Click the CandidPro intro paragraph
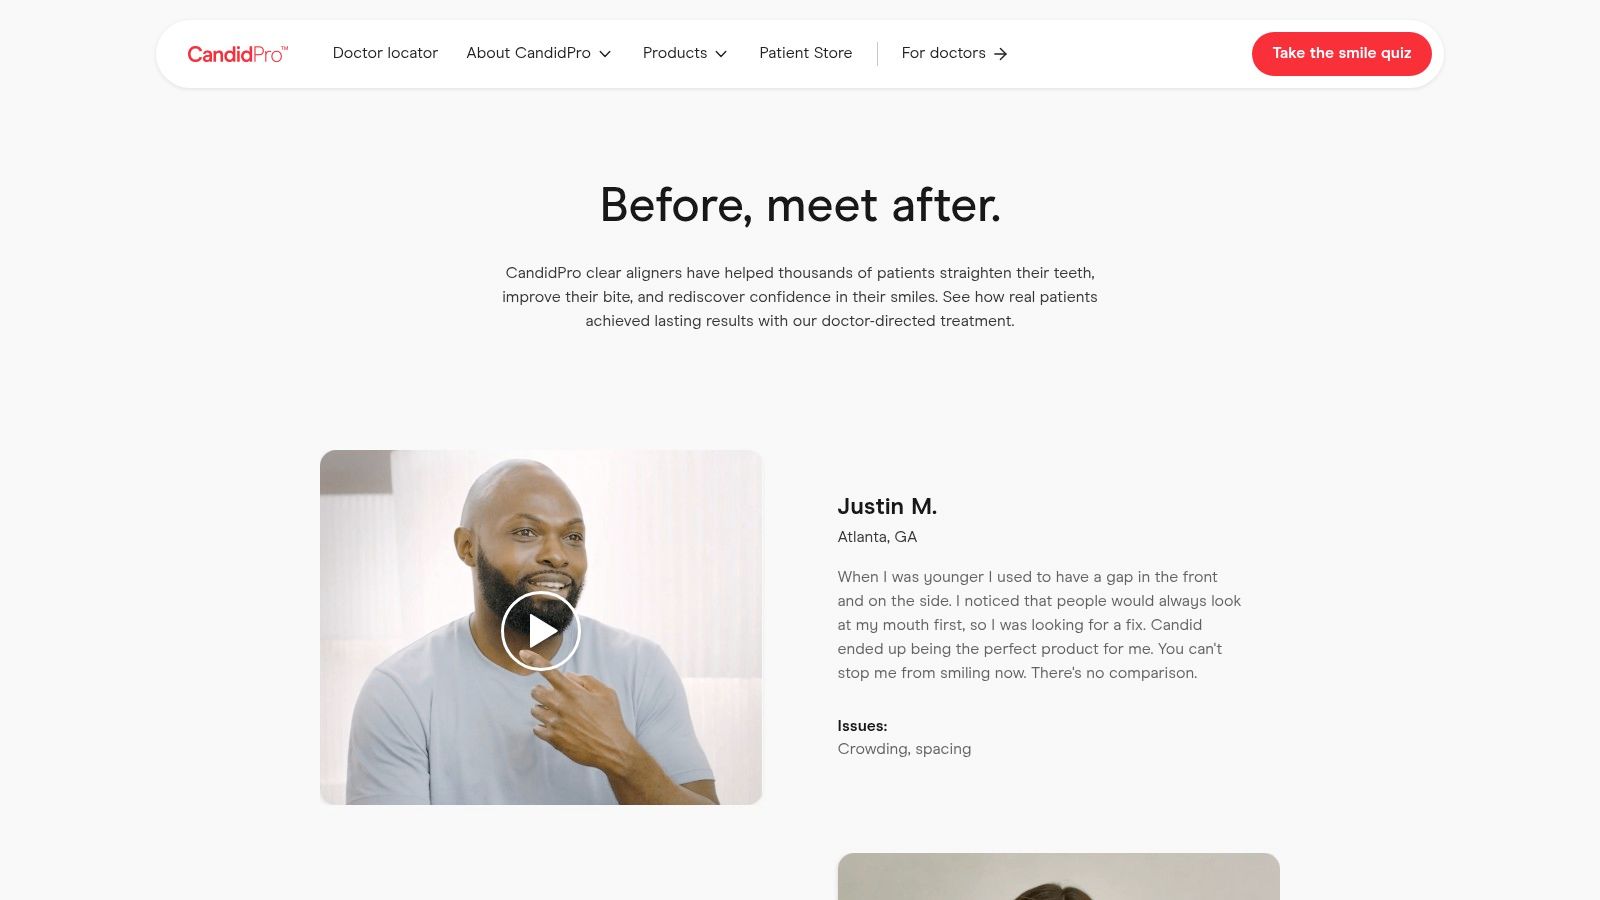This screenshot has width=1600, height=900. point(800,297)
